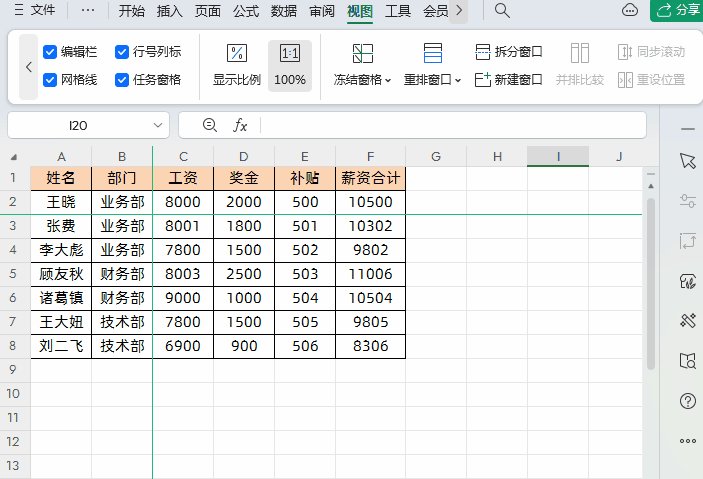This screenshot has height=479, width=703.
Task: Switch to the 数据 tab
Action: click(284, 11)
